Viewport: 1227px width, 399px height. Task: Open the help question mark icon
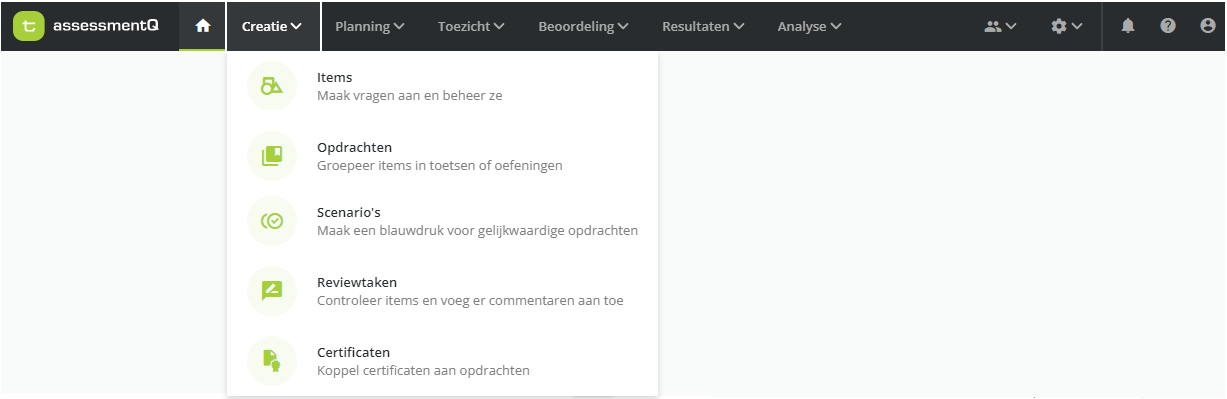pyautogui.click(x=1168, y=27)
